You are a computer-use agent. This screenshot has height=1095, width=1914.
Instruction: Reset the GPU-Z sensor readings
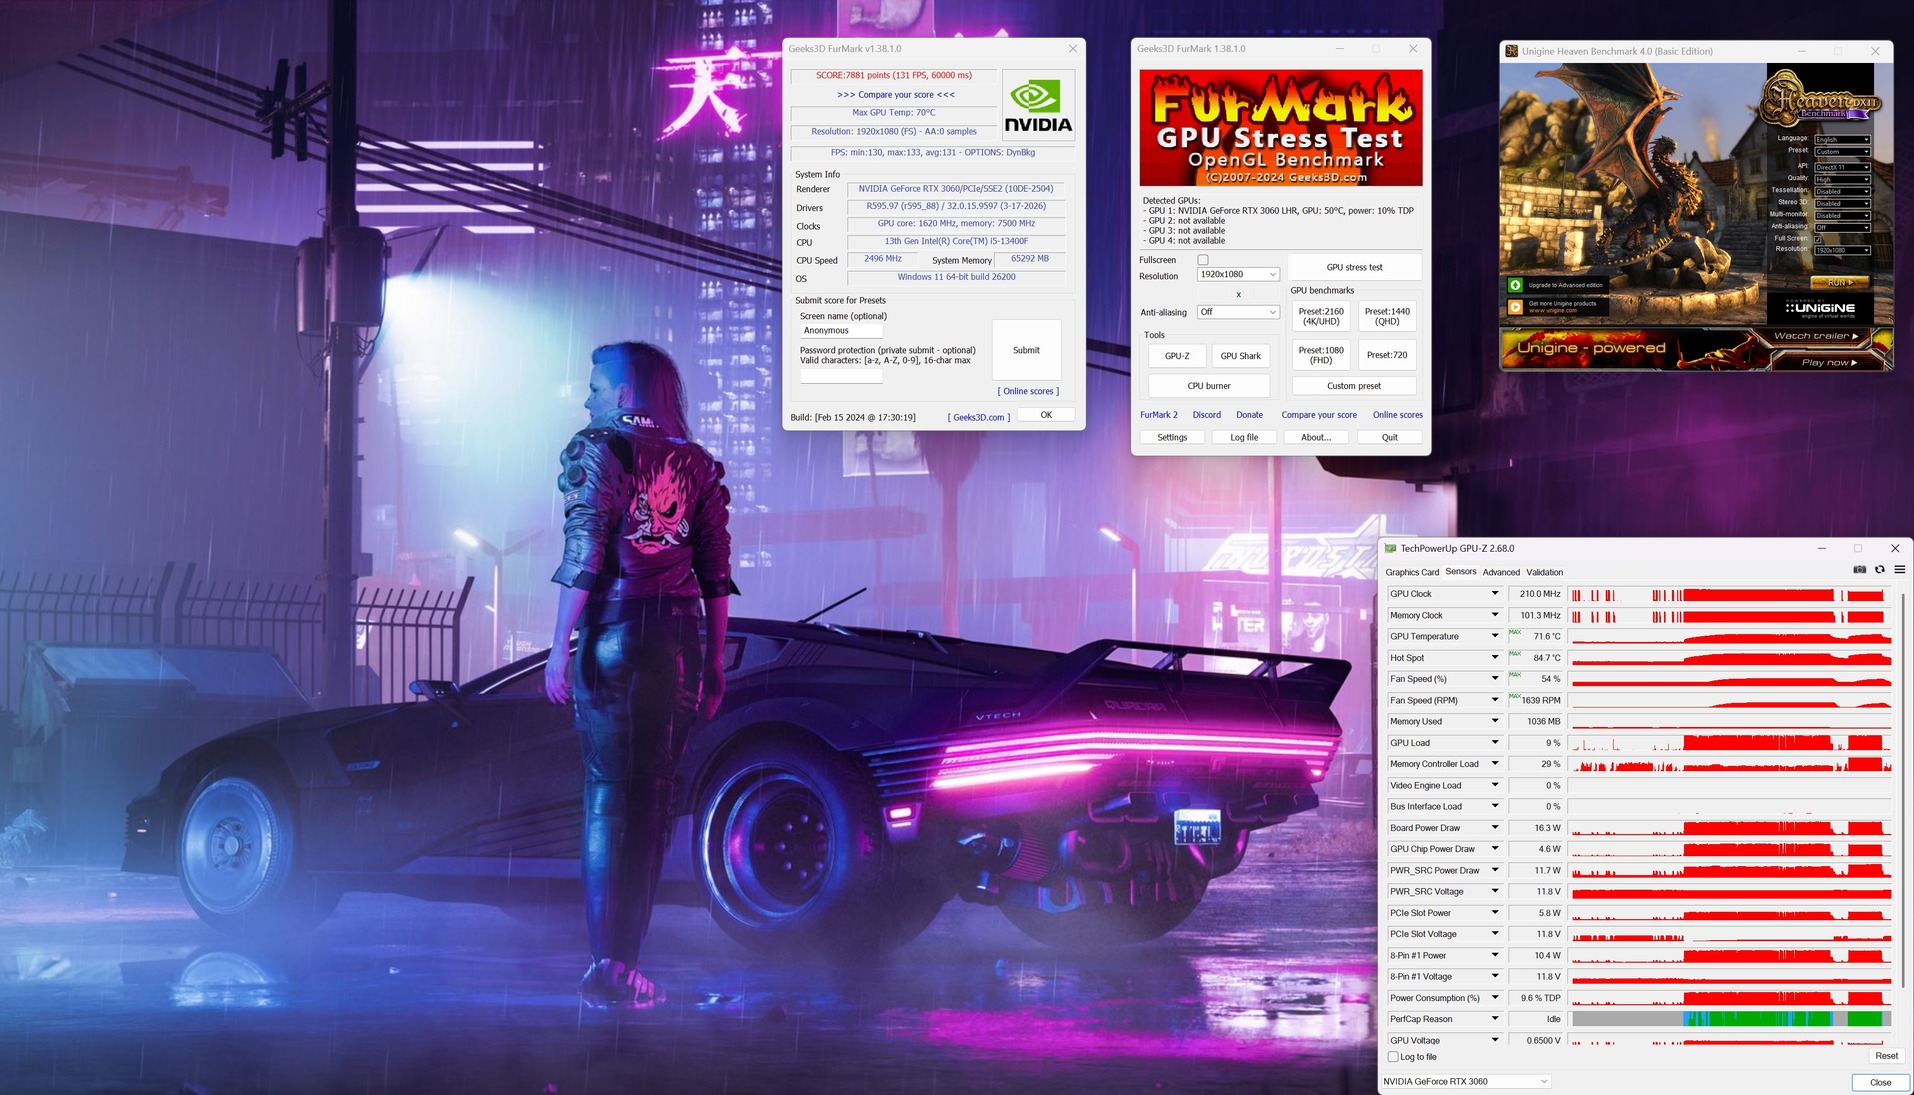click(1886, 1056)
